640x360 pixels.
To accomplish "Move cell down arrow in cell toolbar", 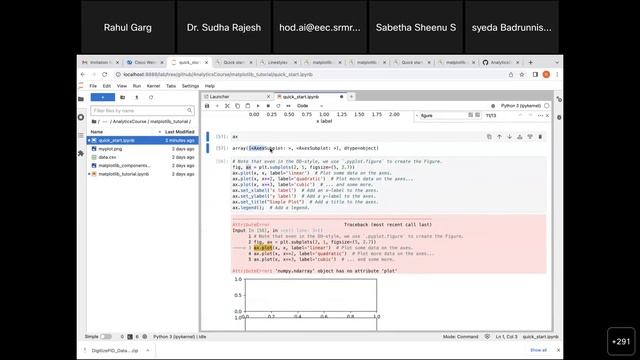I will click(509, 137).
